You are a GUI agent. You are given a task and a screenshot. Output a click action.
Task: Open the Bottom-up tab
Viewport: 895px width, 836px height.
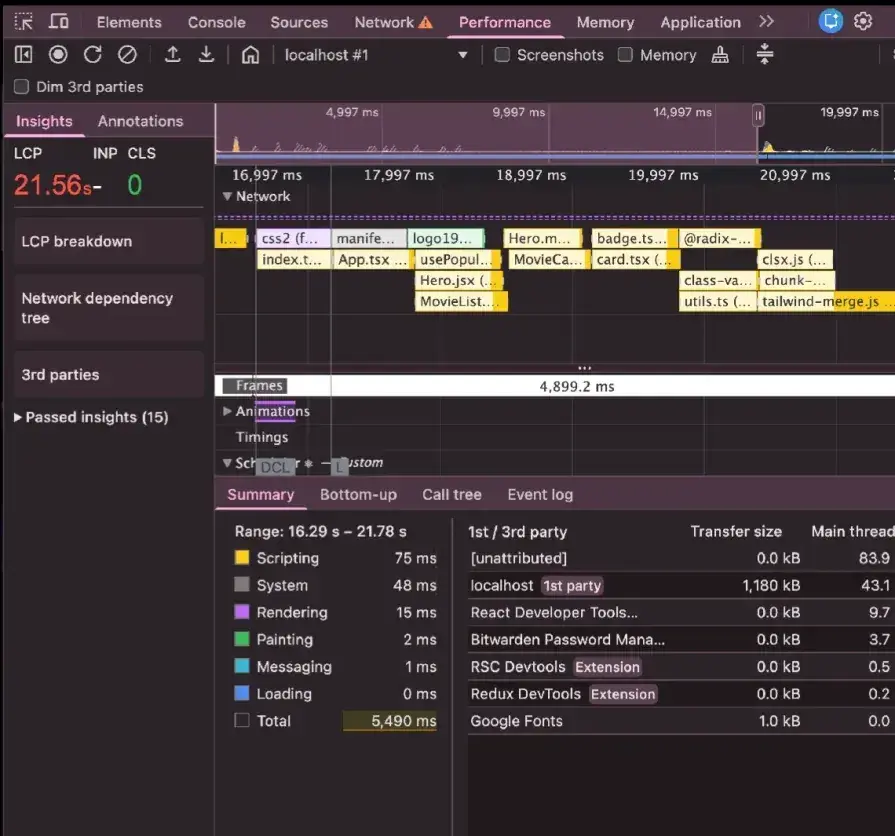click(x=358, y=495)
